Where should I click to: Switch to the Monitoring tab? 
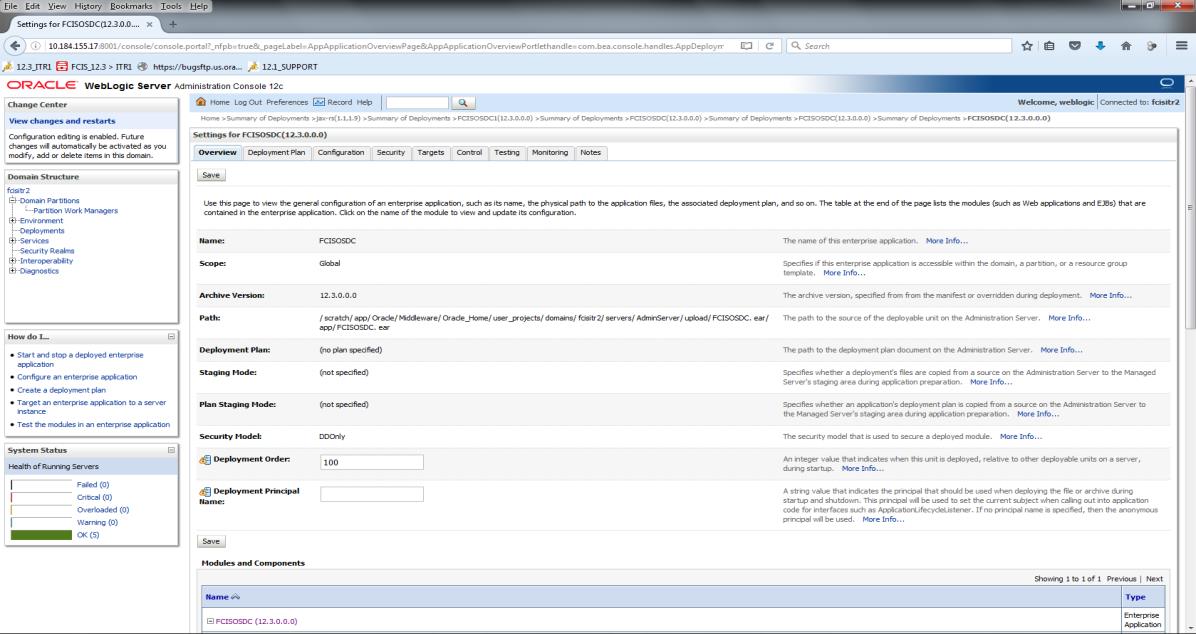point(550,153)
